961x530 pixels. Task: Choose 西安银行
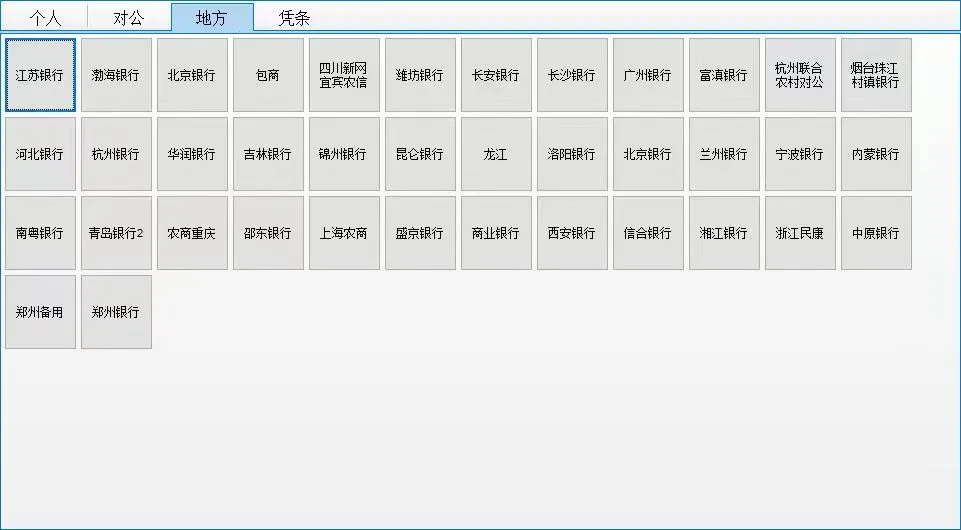coord(572,233)
